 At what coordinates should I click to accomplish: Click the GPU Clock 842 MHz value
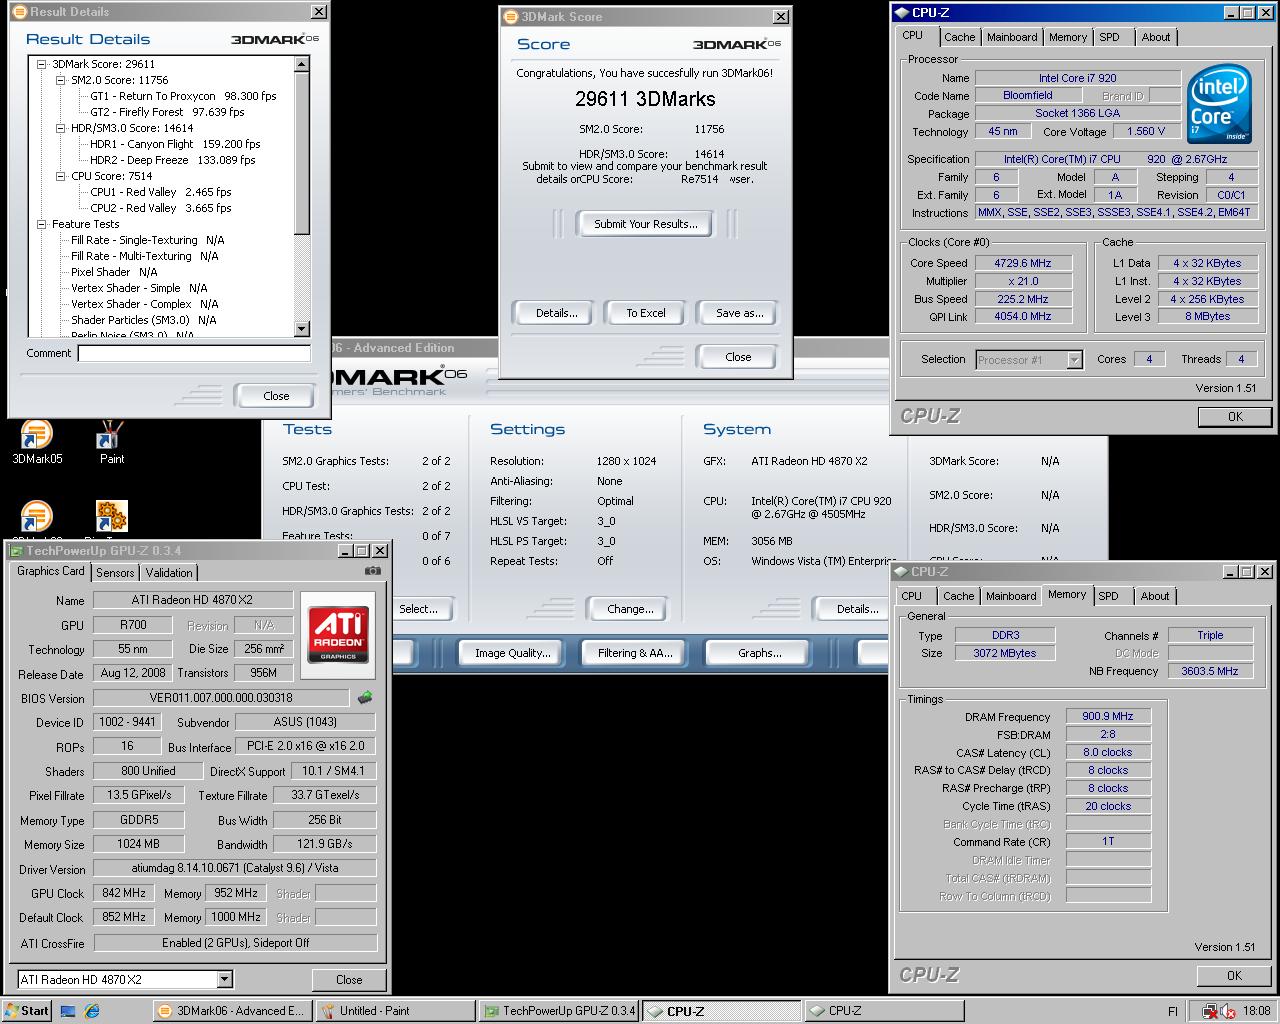(x=124, y=893)
